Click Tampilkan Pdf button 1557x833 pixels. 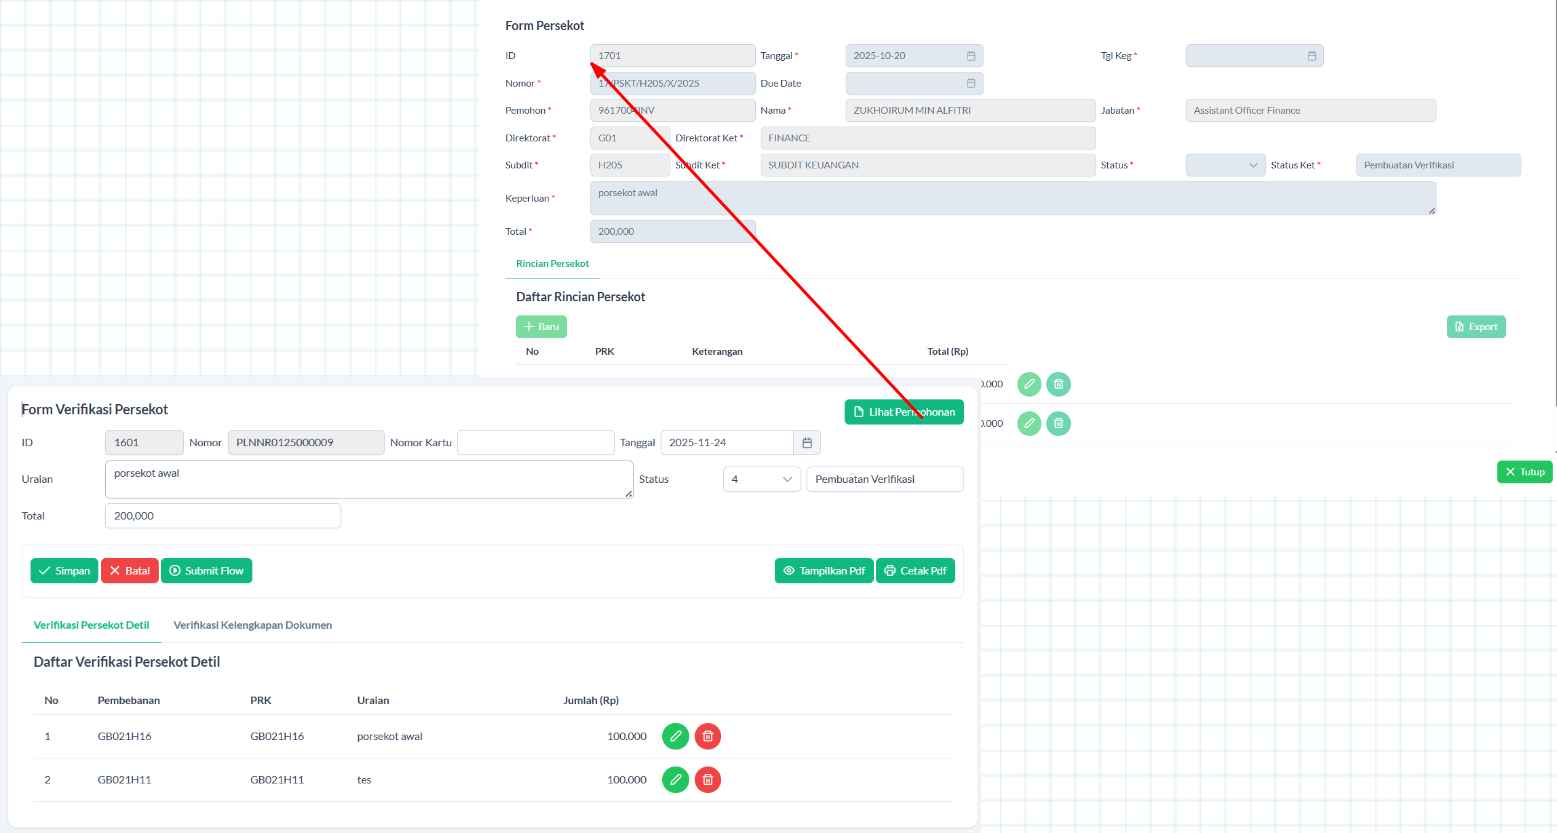(823, 571)
